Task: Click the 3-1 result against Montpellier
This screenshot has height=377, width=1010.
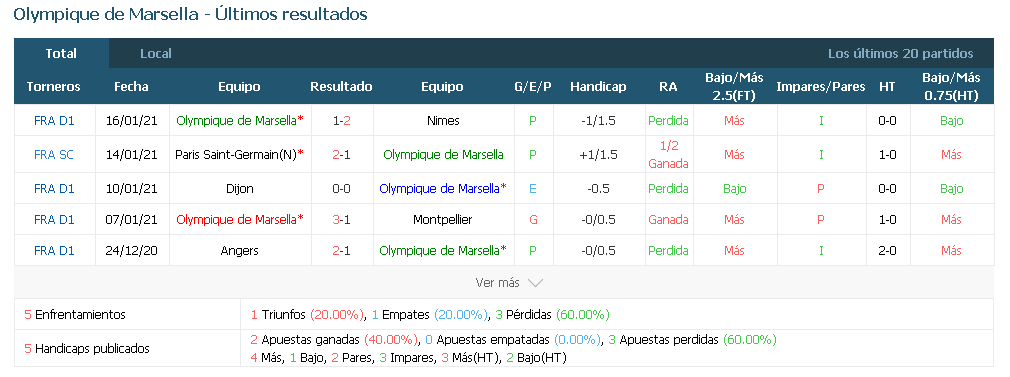Action: tap(341, 220)
